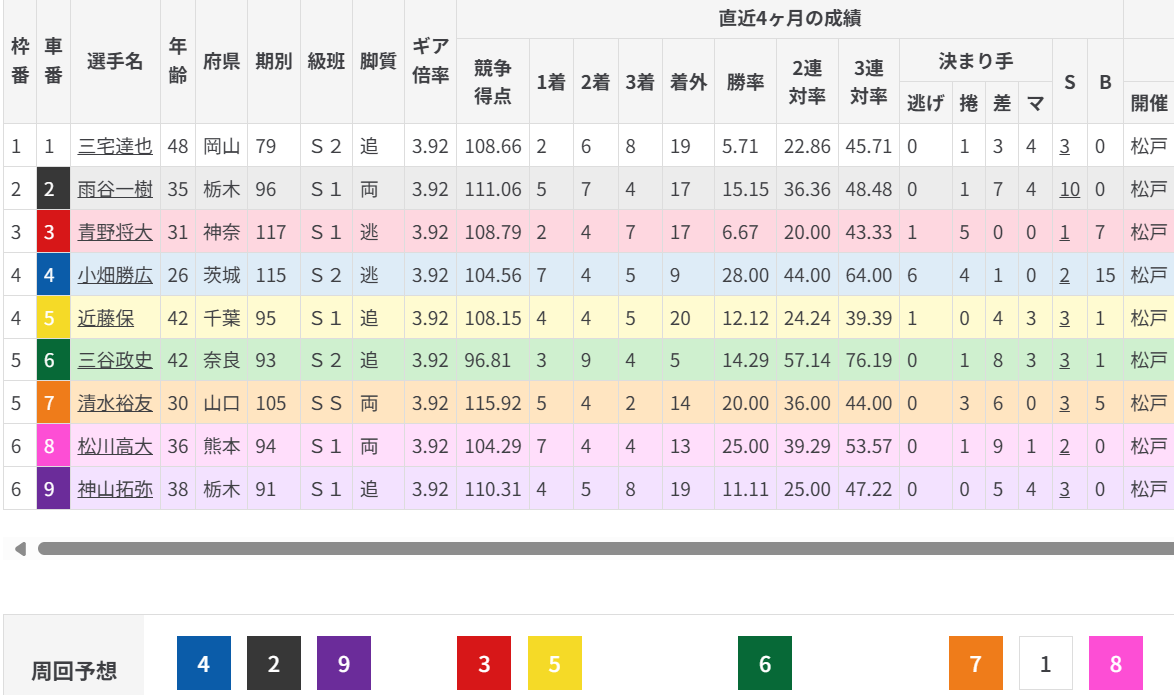Open 松川高大's rider details
Image resolution: width=1174 pixels, height=695 pixels.
pyautogui.click(x=115, y=447)
